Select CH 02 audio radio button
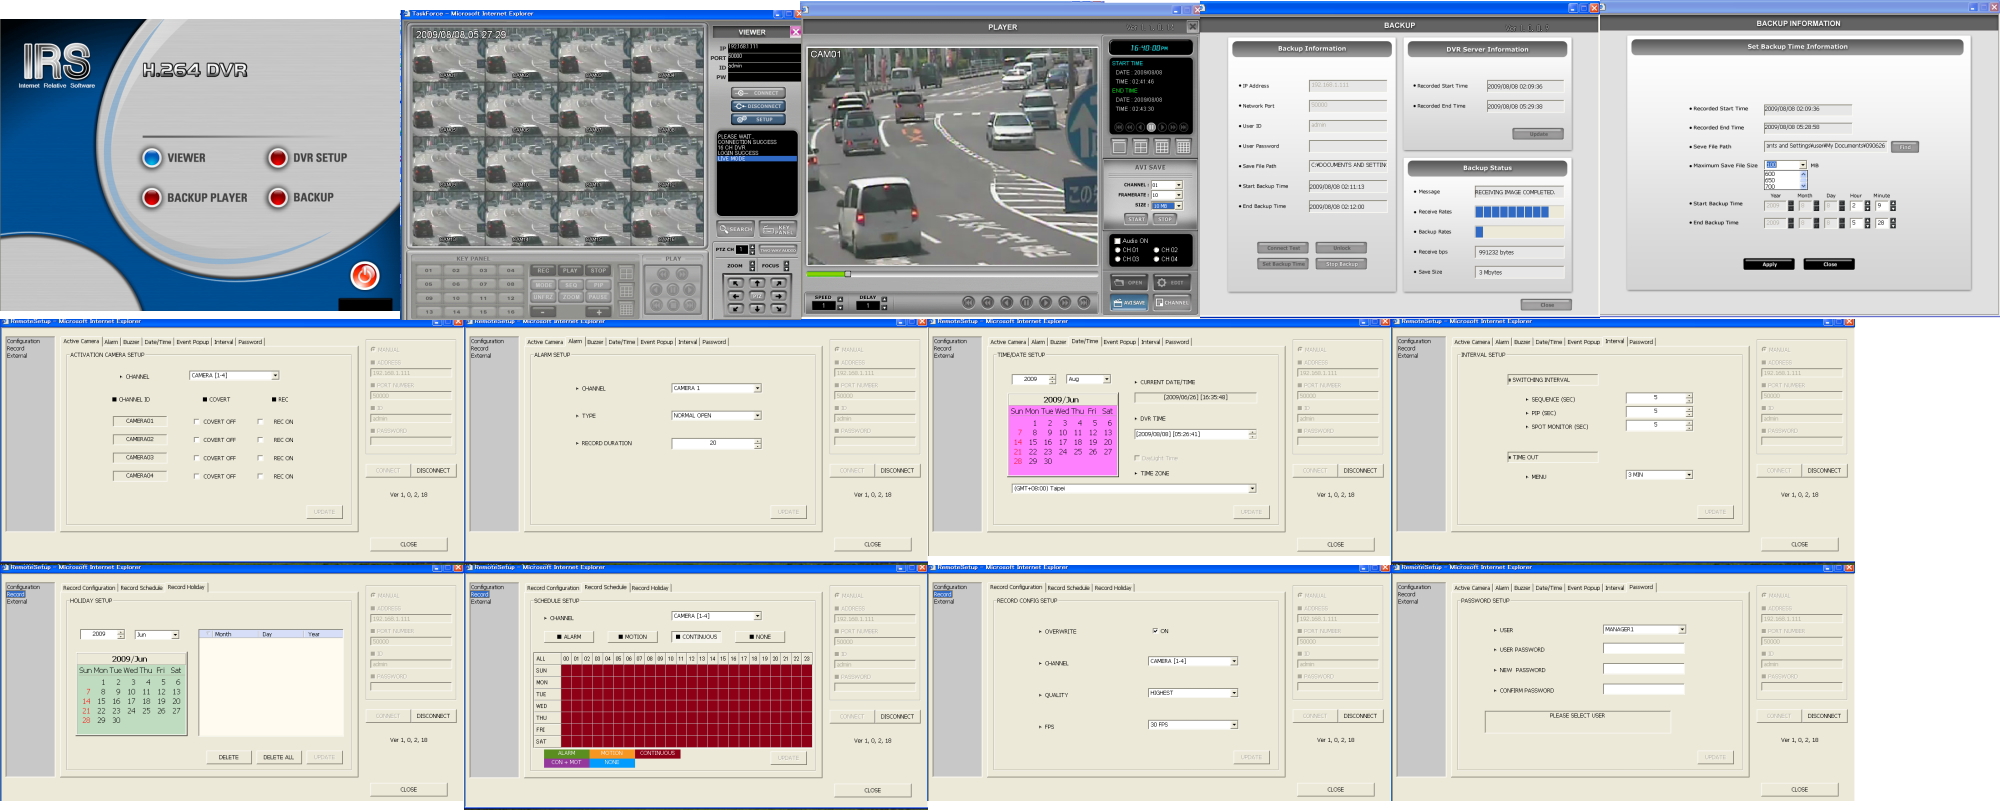The image size is (2000, 810). (1156, 250)
